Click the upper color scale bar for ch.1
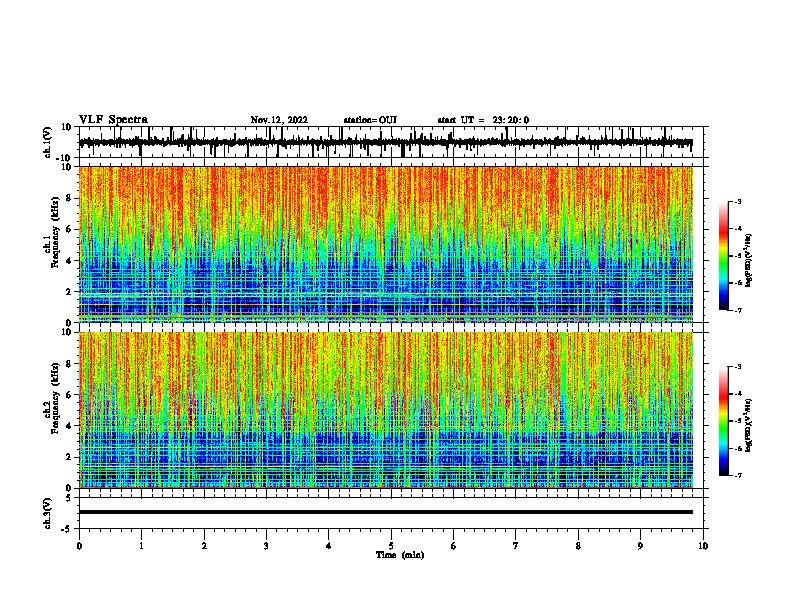Image resolution: width=792 pixels, height=612 pixels. pos(724,256)
